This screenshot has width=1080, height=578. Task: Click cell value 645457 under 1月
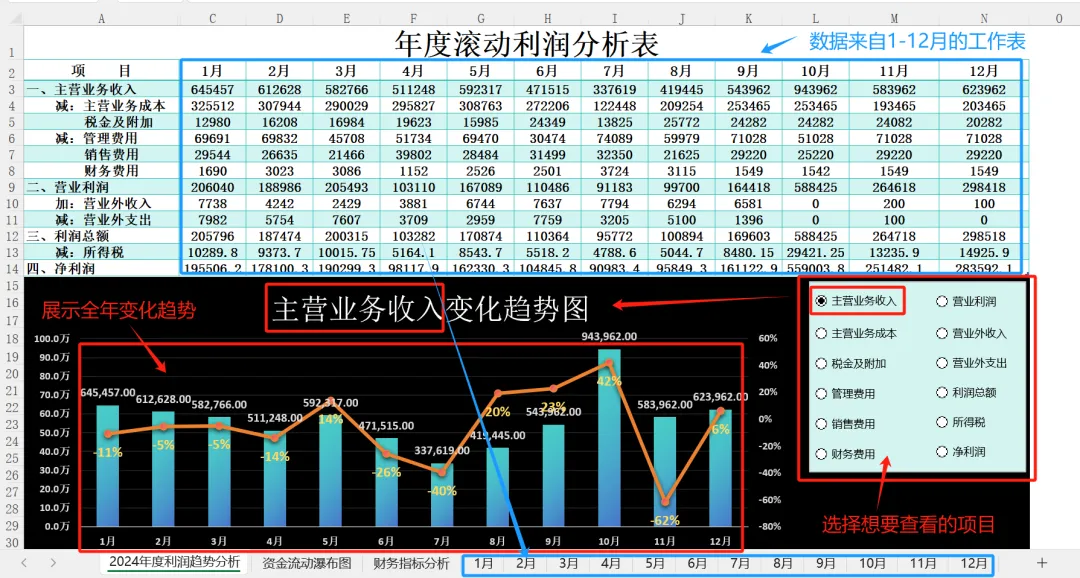pos(212,90)
